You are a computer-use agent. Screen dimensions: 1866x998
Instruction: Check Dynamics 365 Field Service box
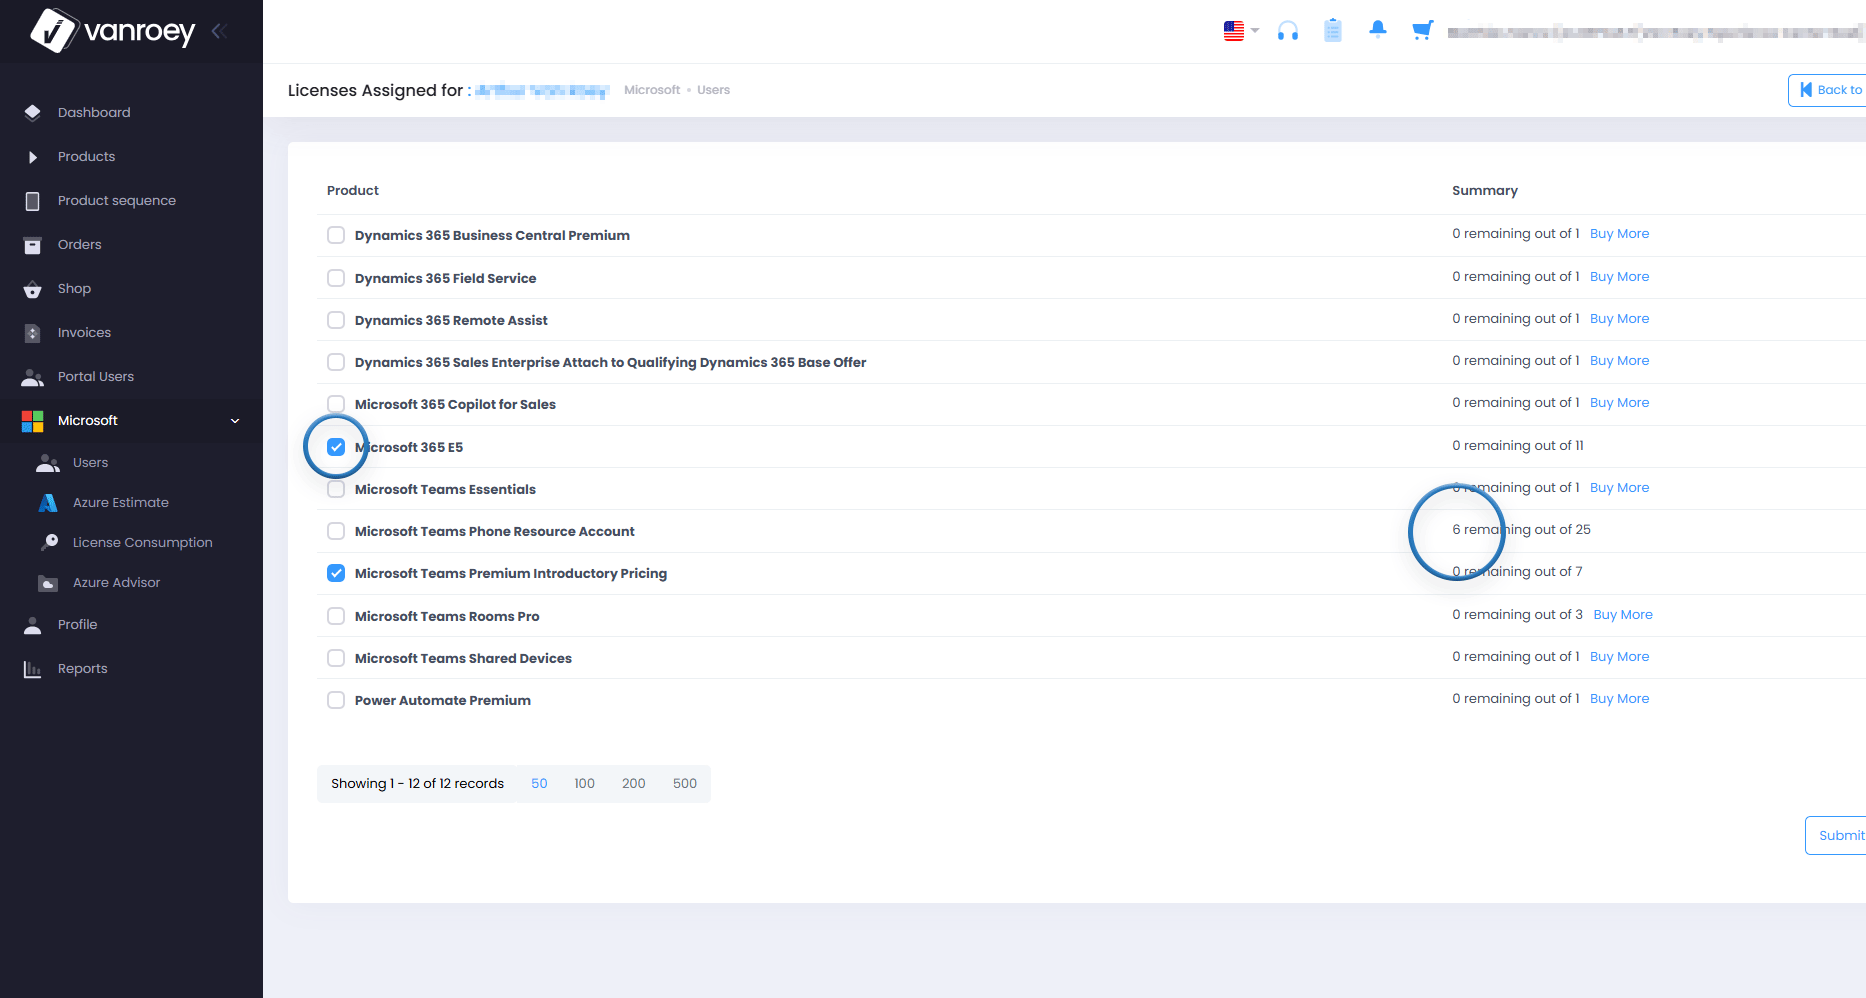click(336, 278)
